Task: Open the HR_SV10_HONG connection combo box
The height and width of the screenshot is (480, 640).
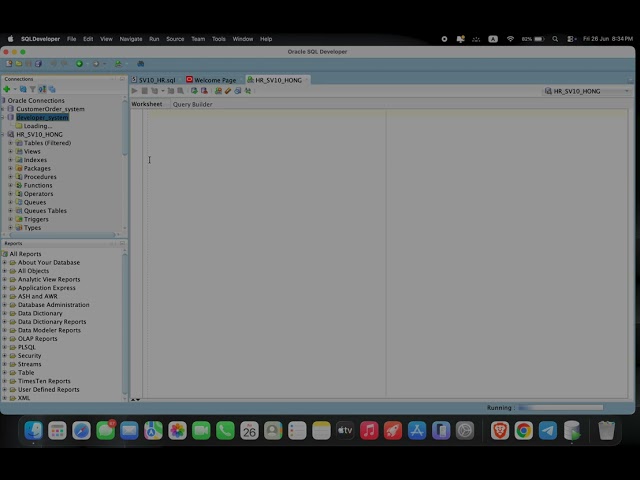Action: (587, 91)
